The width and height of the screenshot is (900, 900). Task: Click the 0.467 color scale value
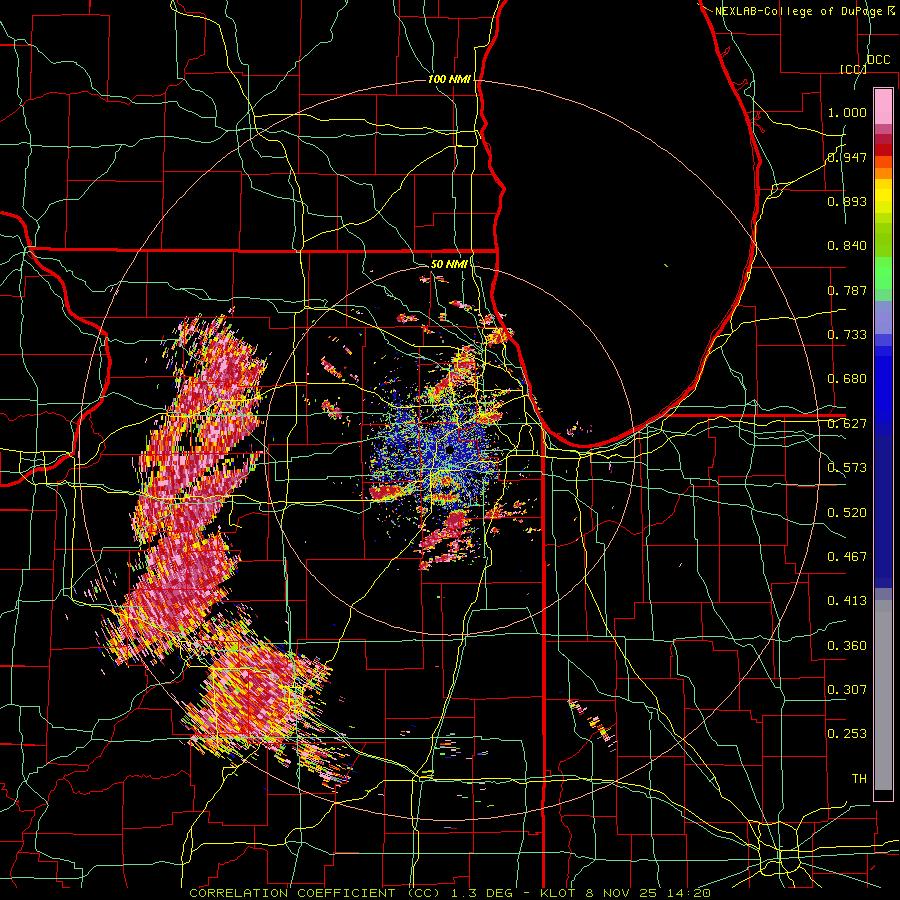pos(847,557)
